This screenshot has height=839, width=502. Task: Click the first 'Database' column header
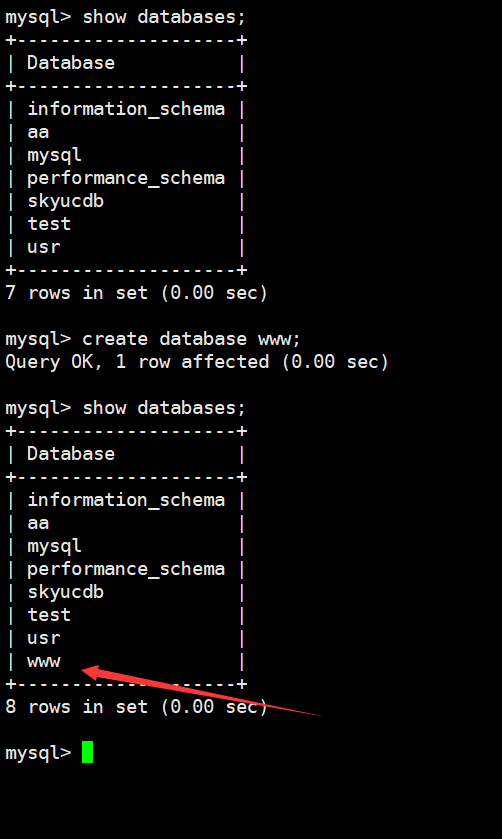coord(71,63)
